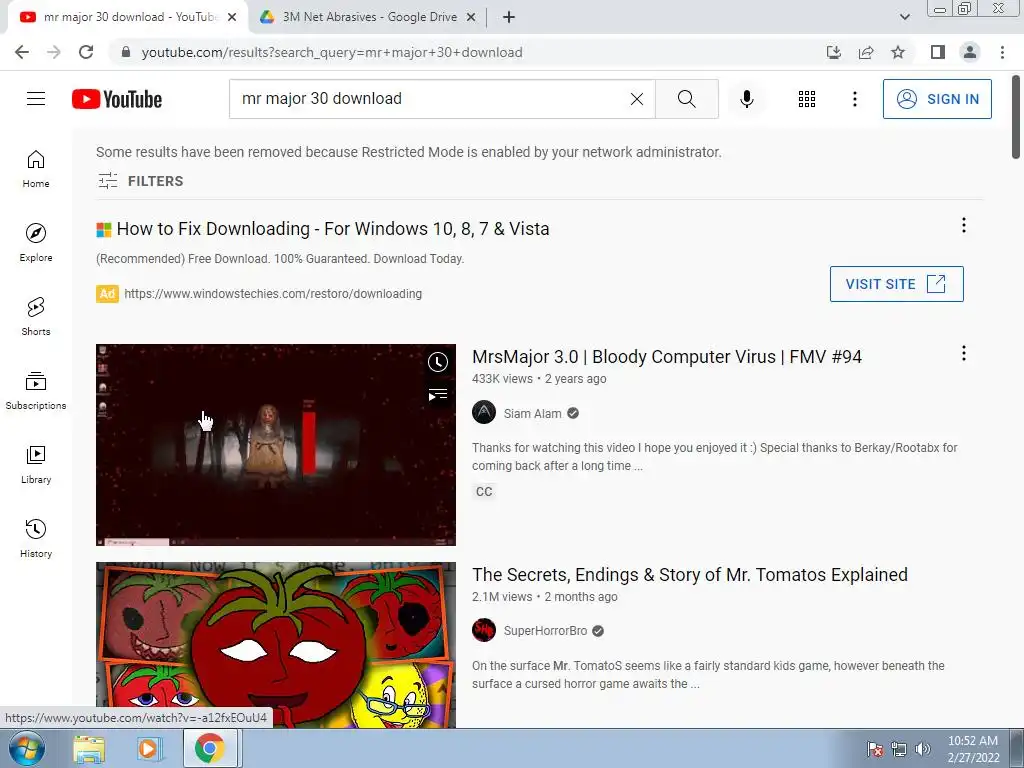The height and width of the screenshot is (768, 1024).
Task: Open the Windows Start menu
Action: click(27, 748)
